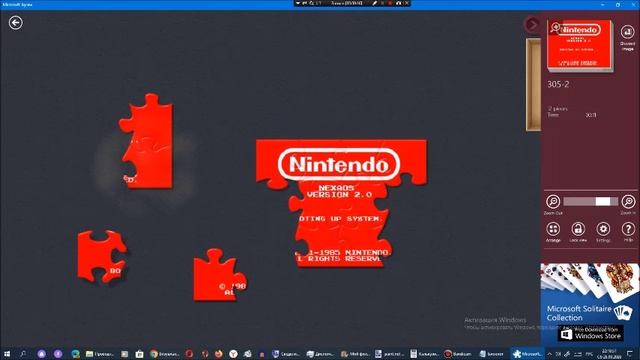This screenshot has width=640, height=360.
Task: Open the Windows Start menu
Action: point(7,354)
